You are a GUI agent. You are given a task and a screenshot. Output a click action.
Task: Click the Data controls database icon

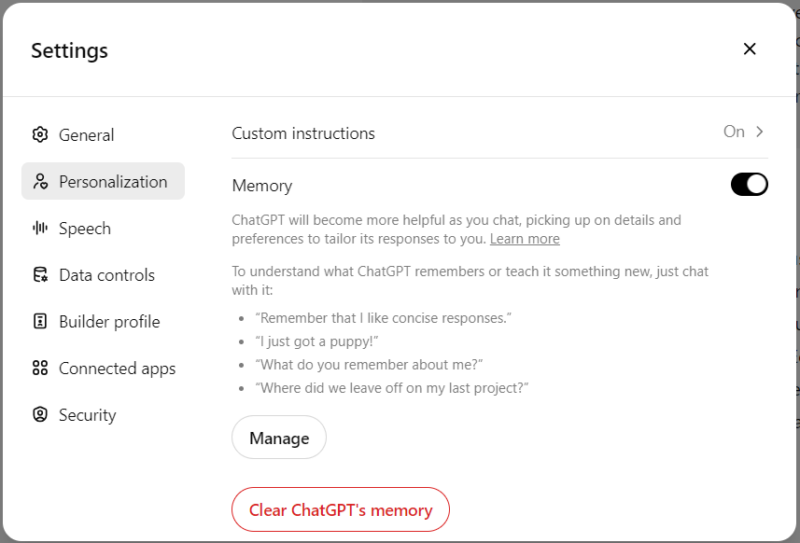[40, 275]
